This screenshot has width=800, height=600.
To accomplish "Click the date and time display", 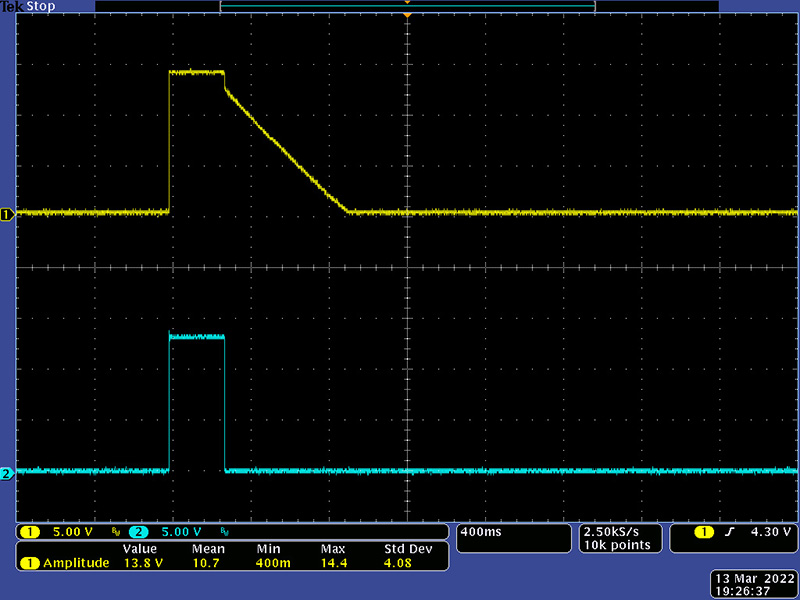I will pyautogui.click(x=754, y=584).
